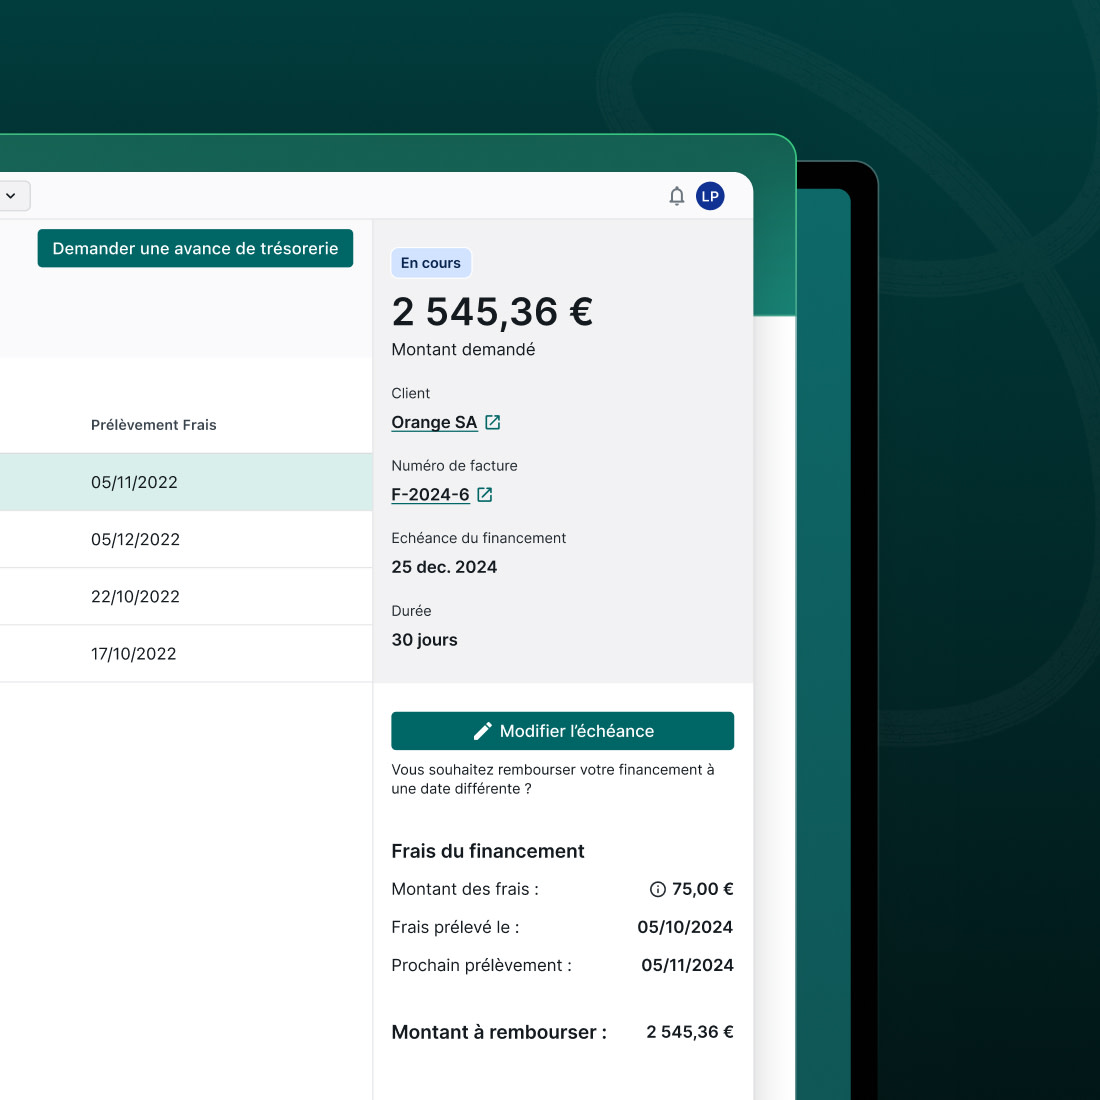Screen dimensions: 1100x1100
Task: Click the Prélèvement Frais column header
Action: click(x=153, y=424)
